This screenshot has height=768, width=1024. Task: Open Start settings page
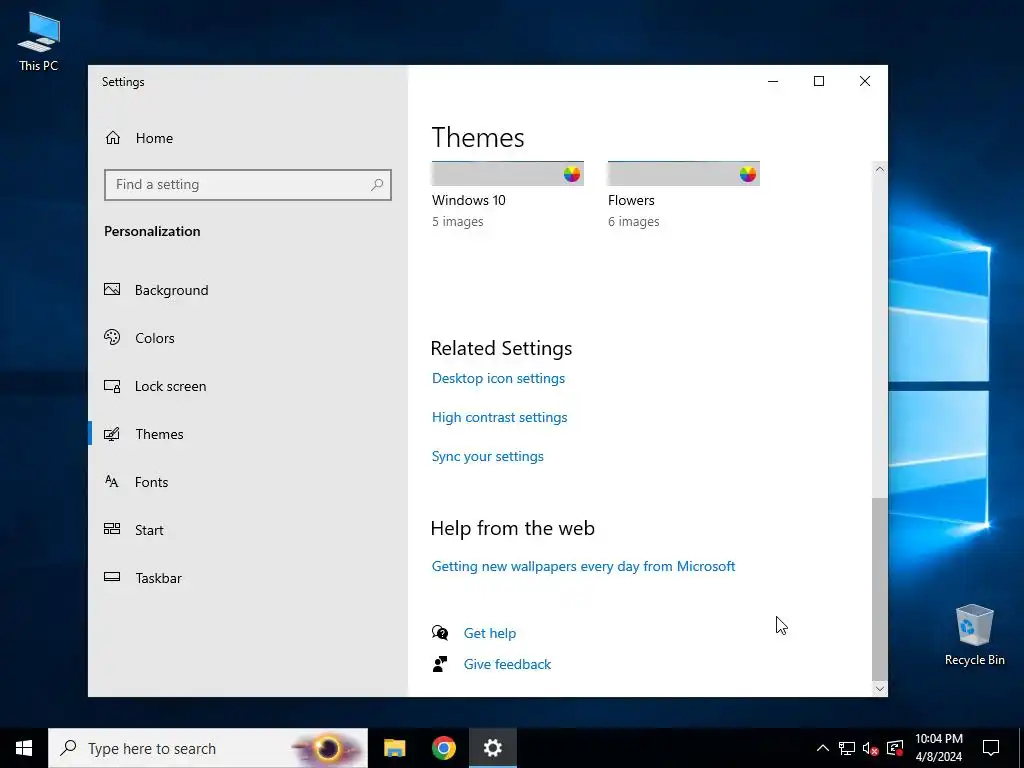(149, 530)
